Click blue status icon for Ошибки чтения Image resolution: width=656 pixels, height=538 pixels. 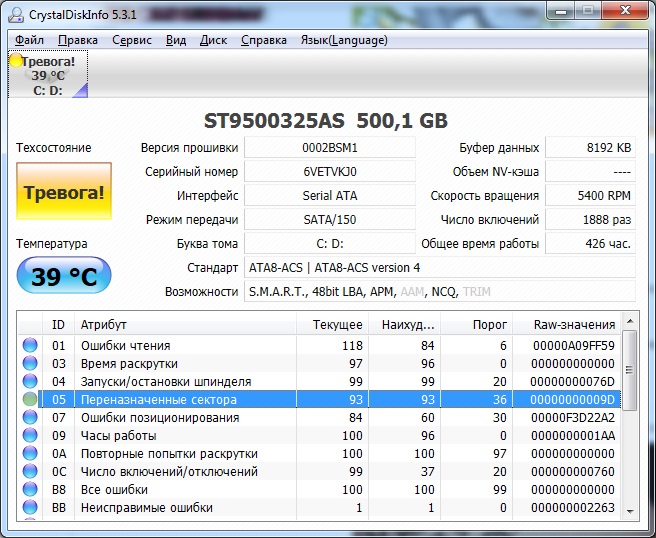[x=30, y=346]
